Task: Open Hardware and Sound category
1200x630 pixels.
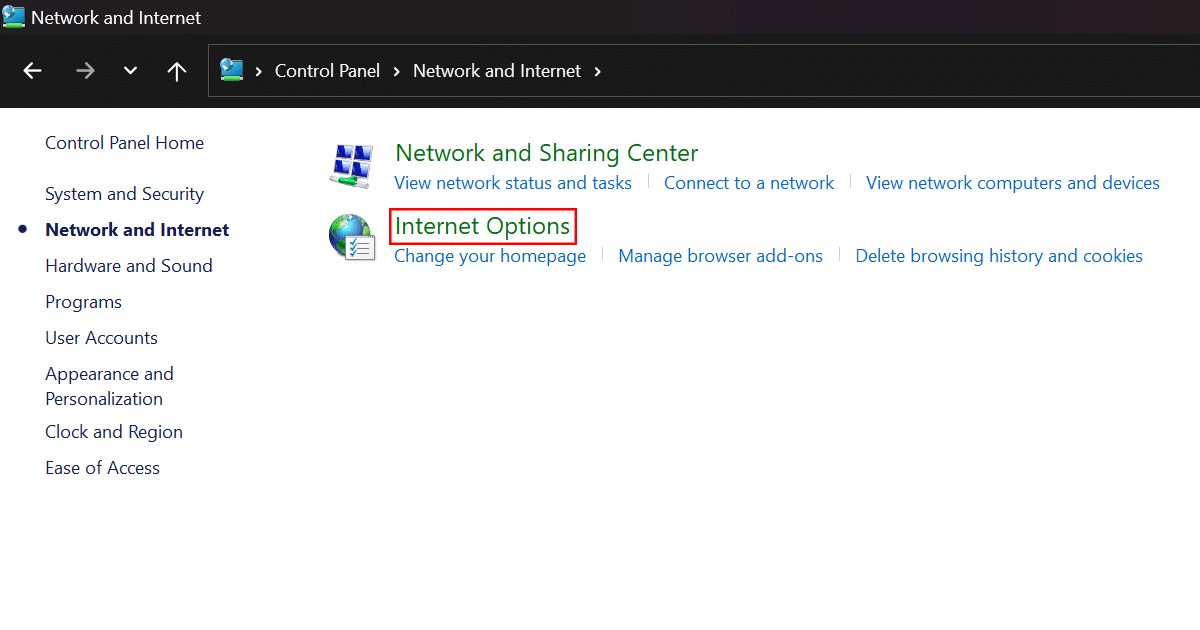Action: point(128,266)
